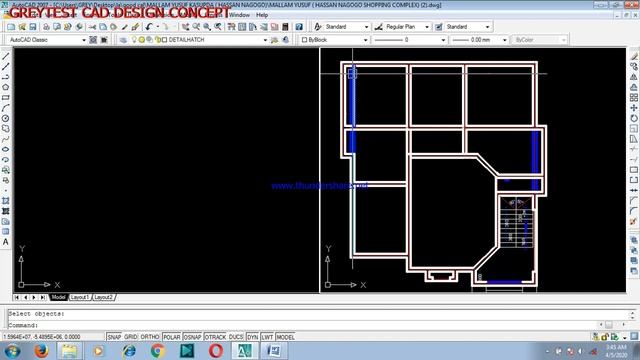The image size is (640, 360).
Task: Select the Arc draw tool
Action: coord(6,108)
